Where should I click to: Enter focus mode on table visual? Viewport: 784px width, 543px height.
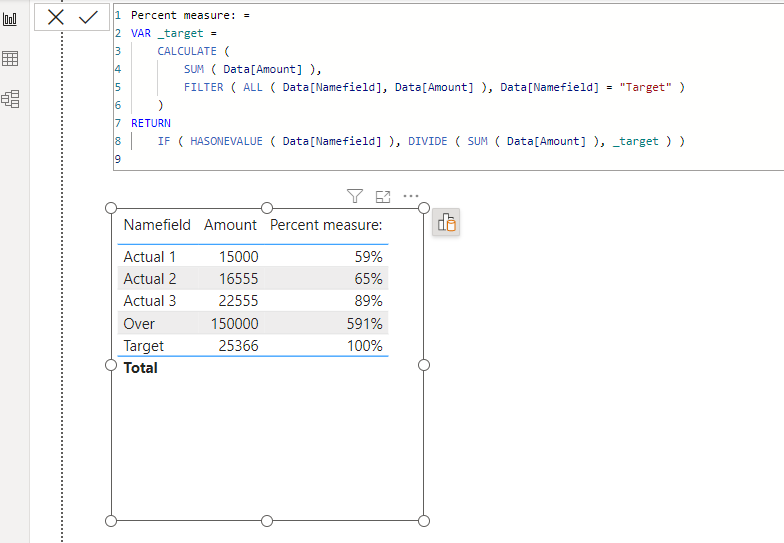[x=382, y=196]
